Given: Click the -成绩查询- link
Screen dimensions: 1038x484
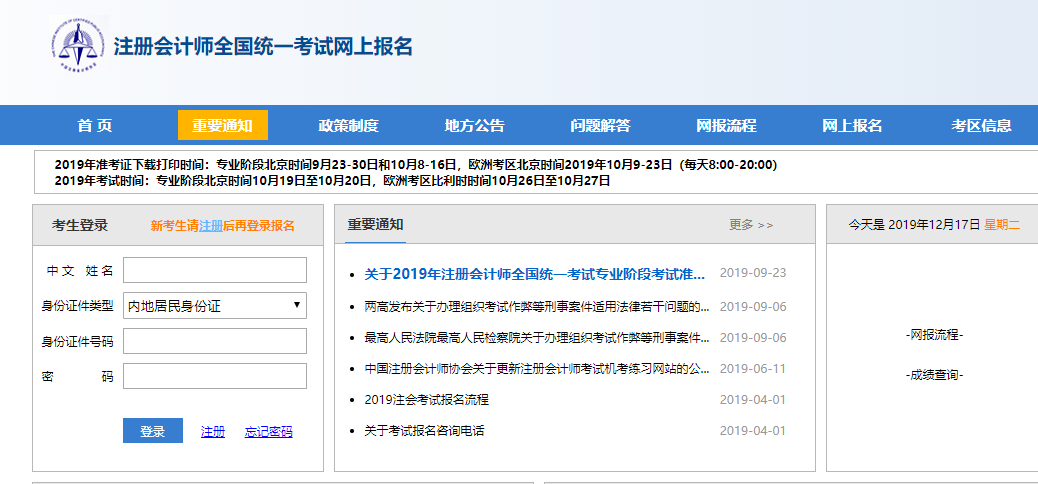Looking at the screenshot, I should point(934,375).
